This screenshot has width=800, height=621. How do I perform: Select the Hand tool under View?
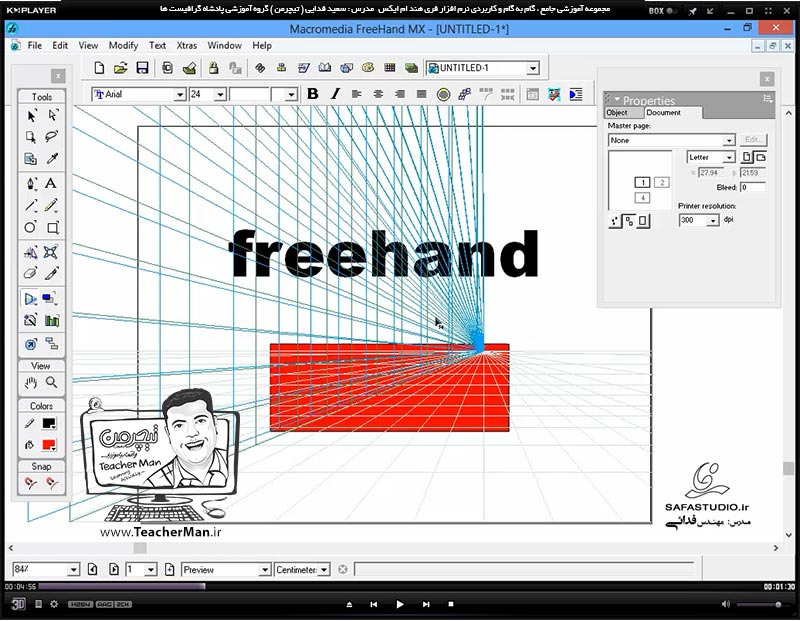coord(31,382)
